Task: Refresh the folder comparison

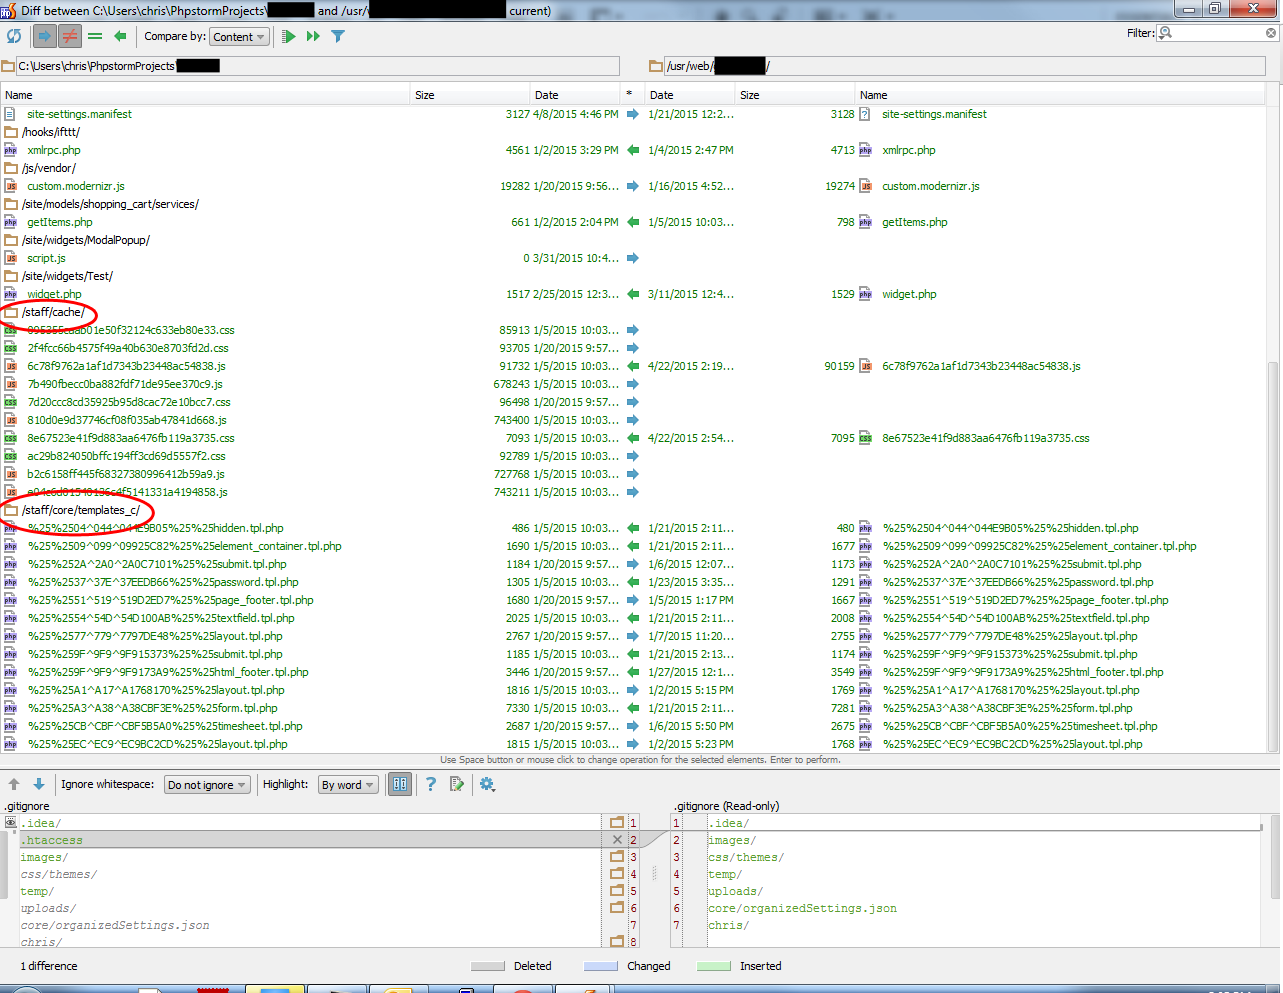Action: (x=14, y=35)
